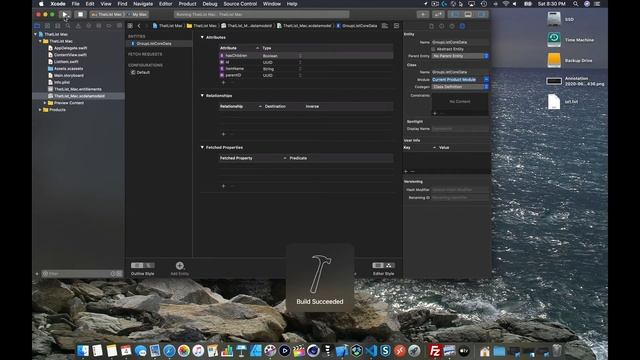Select the Default configuration
The image size is (640, 360).
143,72
